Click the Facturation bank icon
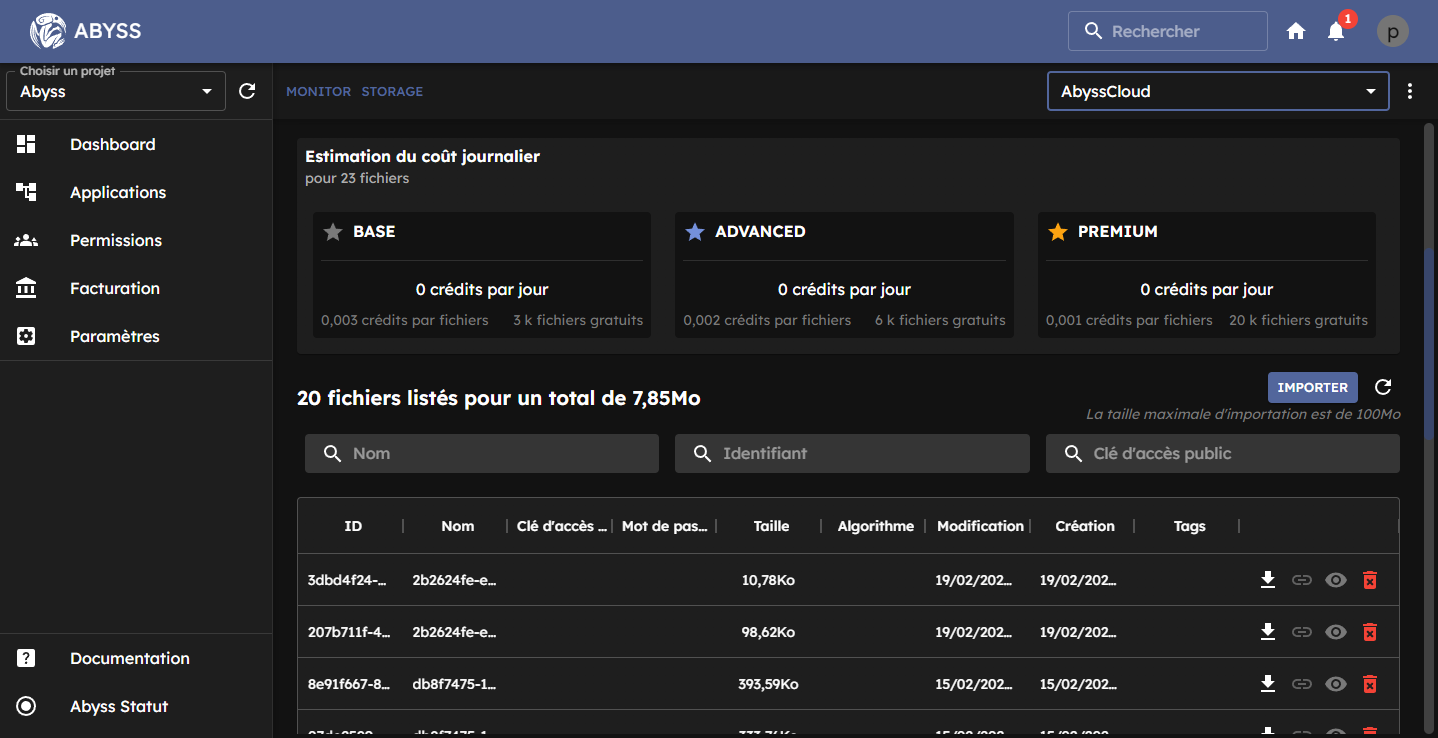1438x738 pixels. pyautogui.click(x=26, y=288)
